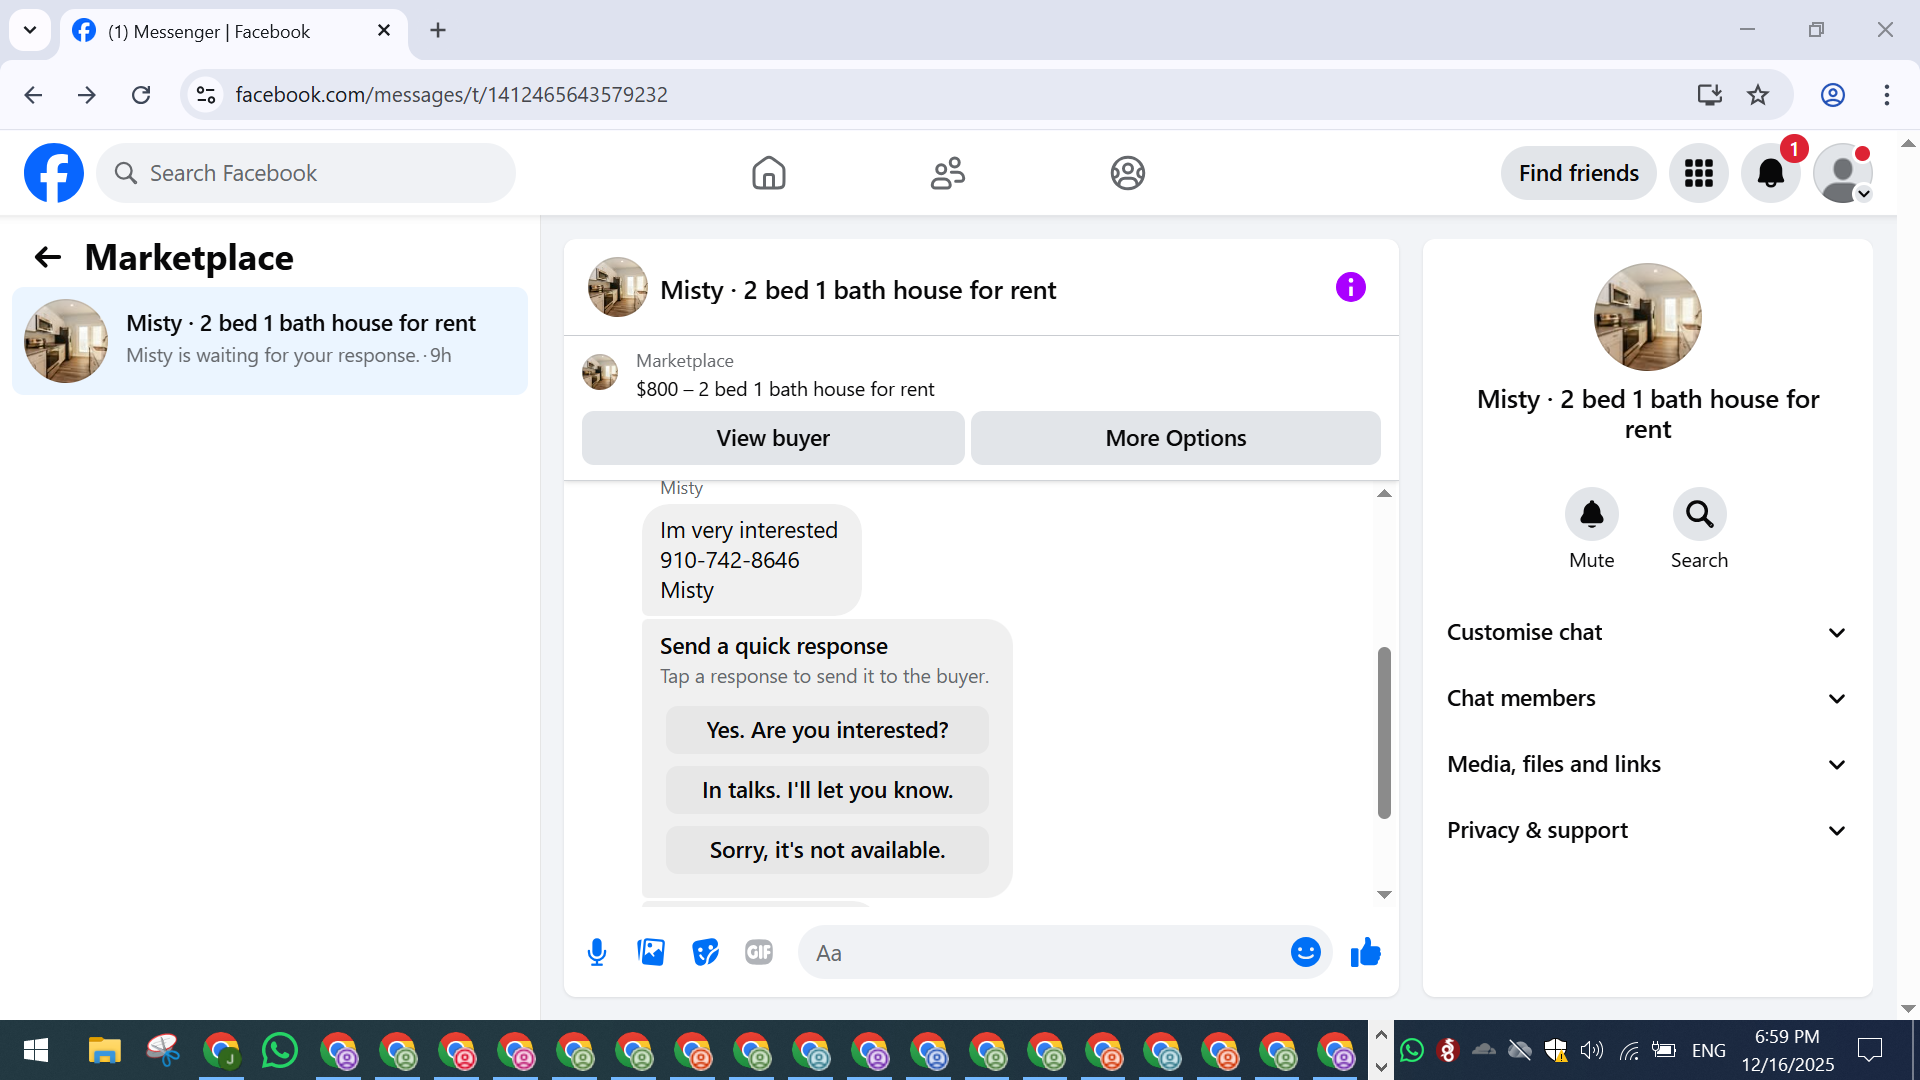Search in conversation magnifier icon
This screenshot has height=1080, width=1920.
click(x=1700, y=514)
